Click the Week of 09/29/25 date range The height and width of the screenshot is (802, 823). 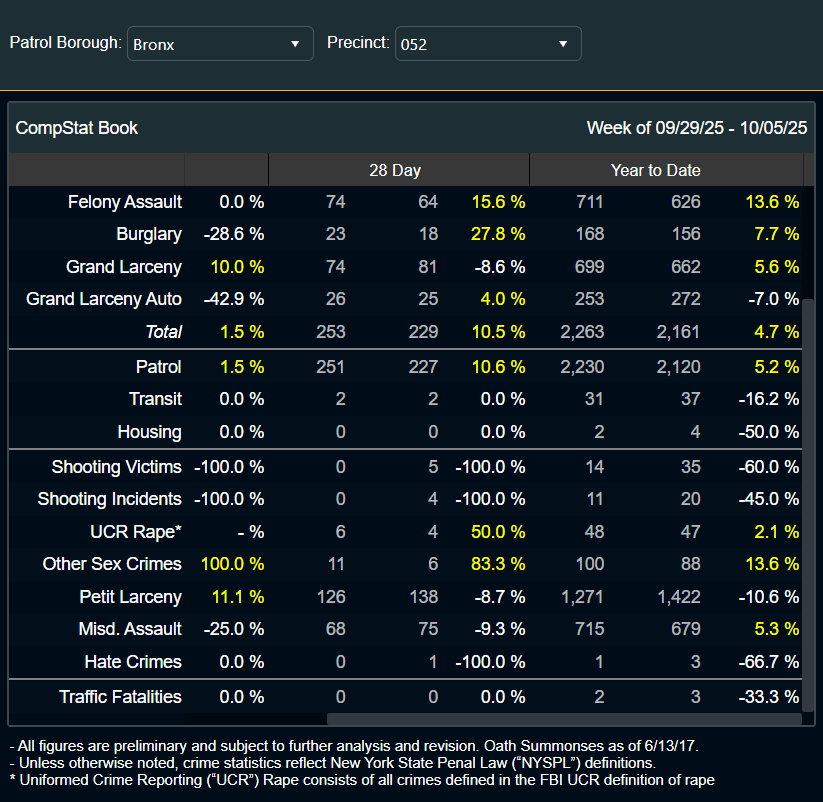696,128
